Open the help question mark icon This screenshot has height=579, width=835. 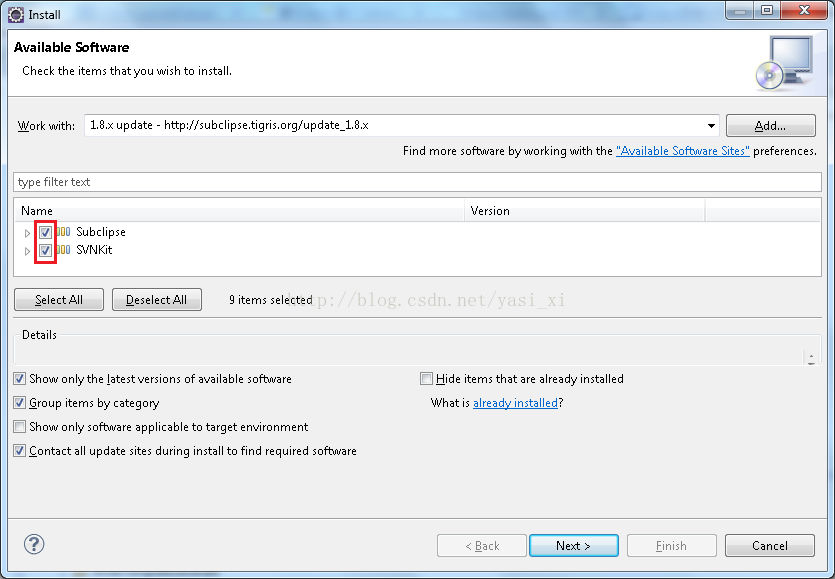point(34,544)
